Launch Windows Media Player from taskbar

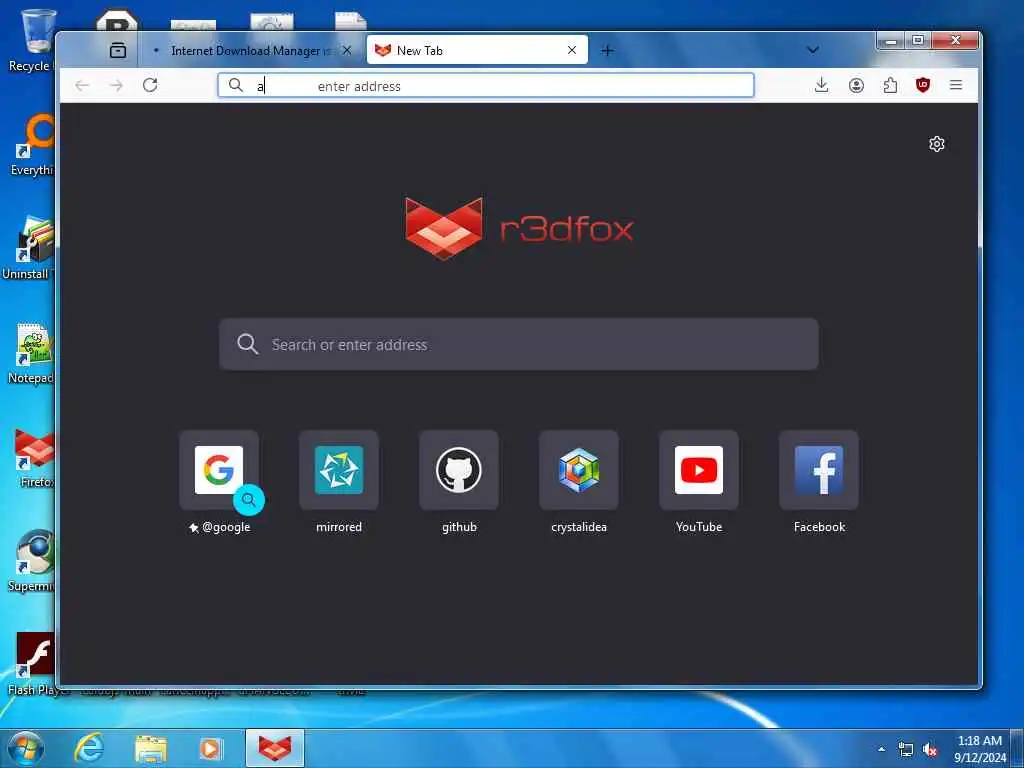tap(211, 748)
